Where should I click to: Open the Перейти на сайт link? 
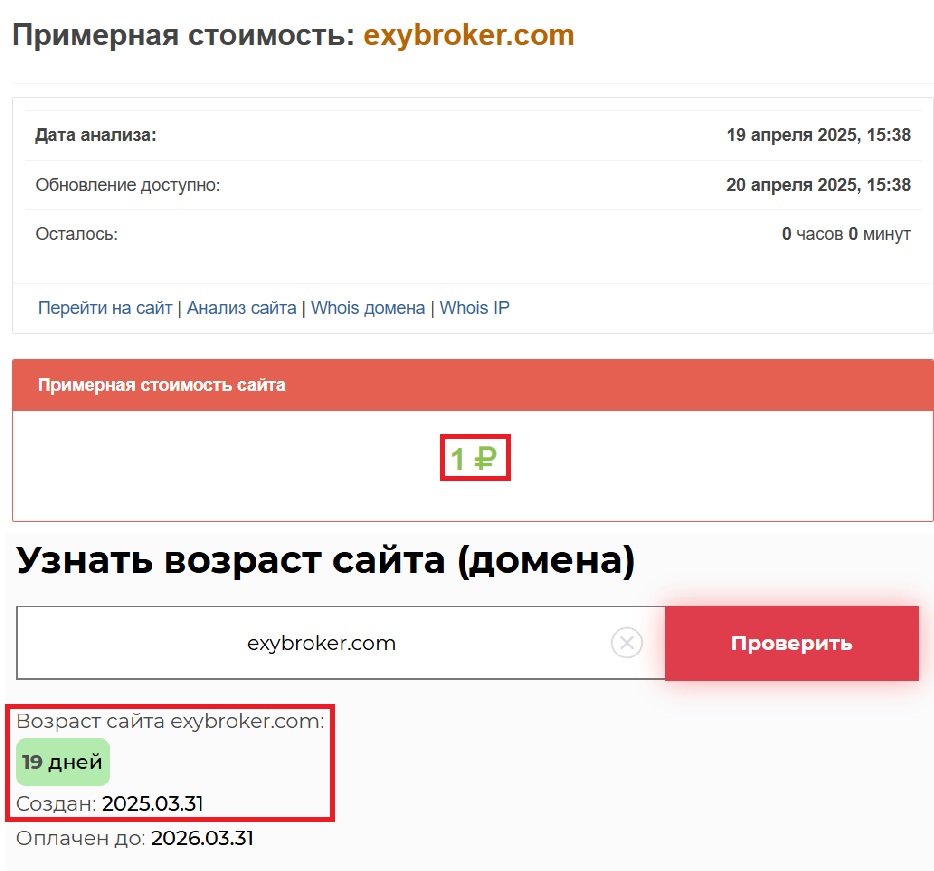click(x=105, y=308)
